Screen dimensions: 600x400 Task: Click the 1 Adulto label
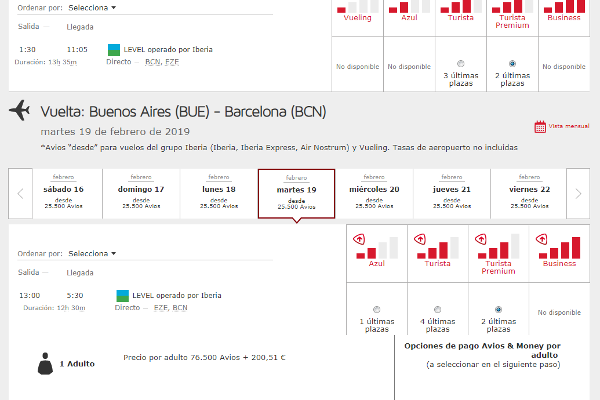[77, 364]
